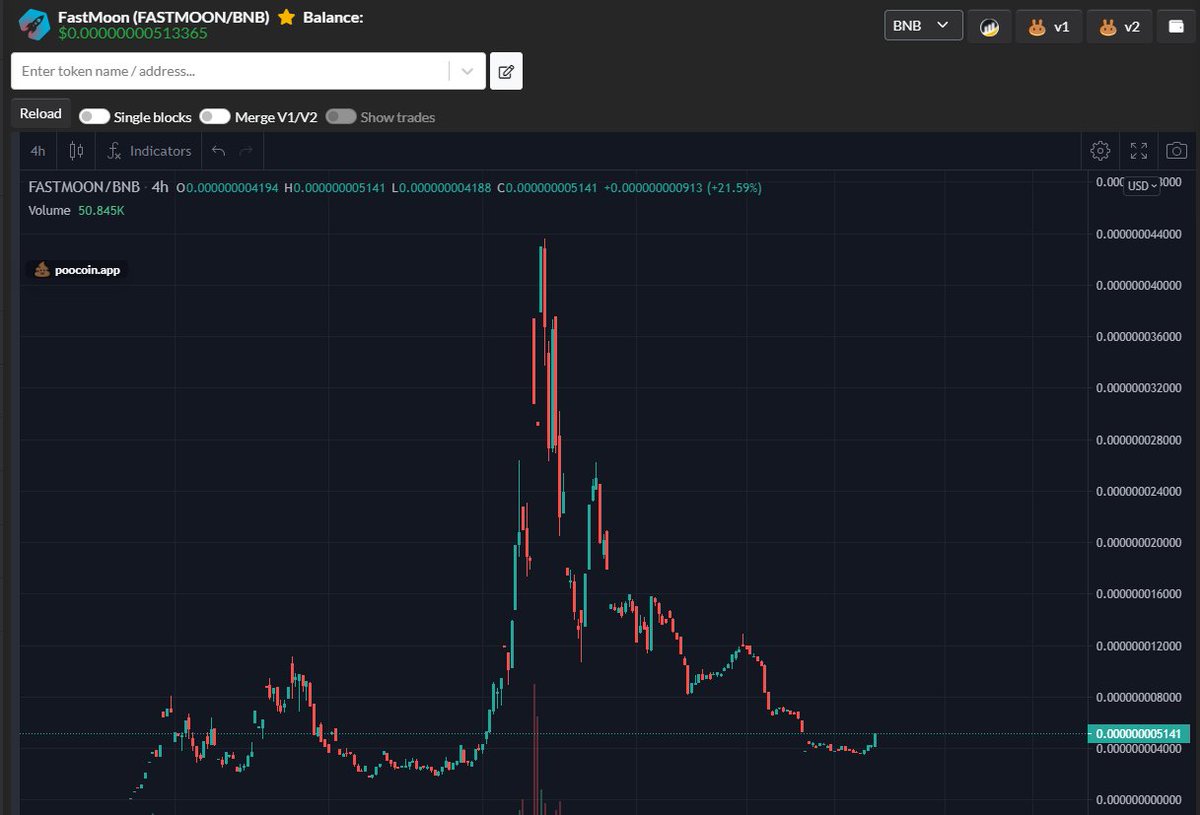Redo chart action arrow

coord(246,151)
